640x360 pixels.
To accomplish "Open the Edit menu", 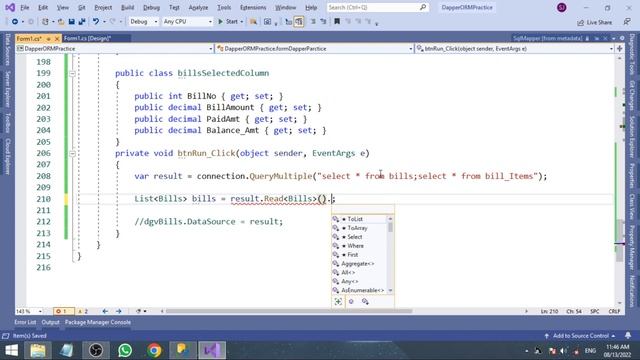I will [43, 7].
